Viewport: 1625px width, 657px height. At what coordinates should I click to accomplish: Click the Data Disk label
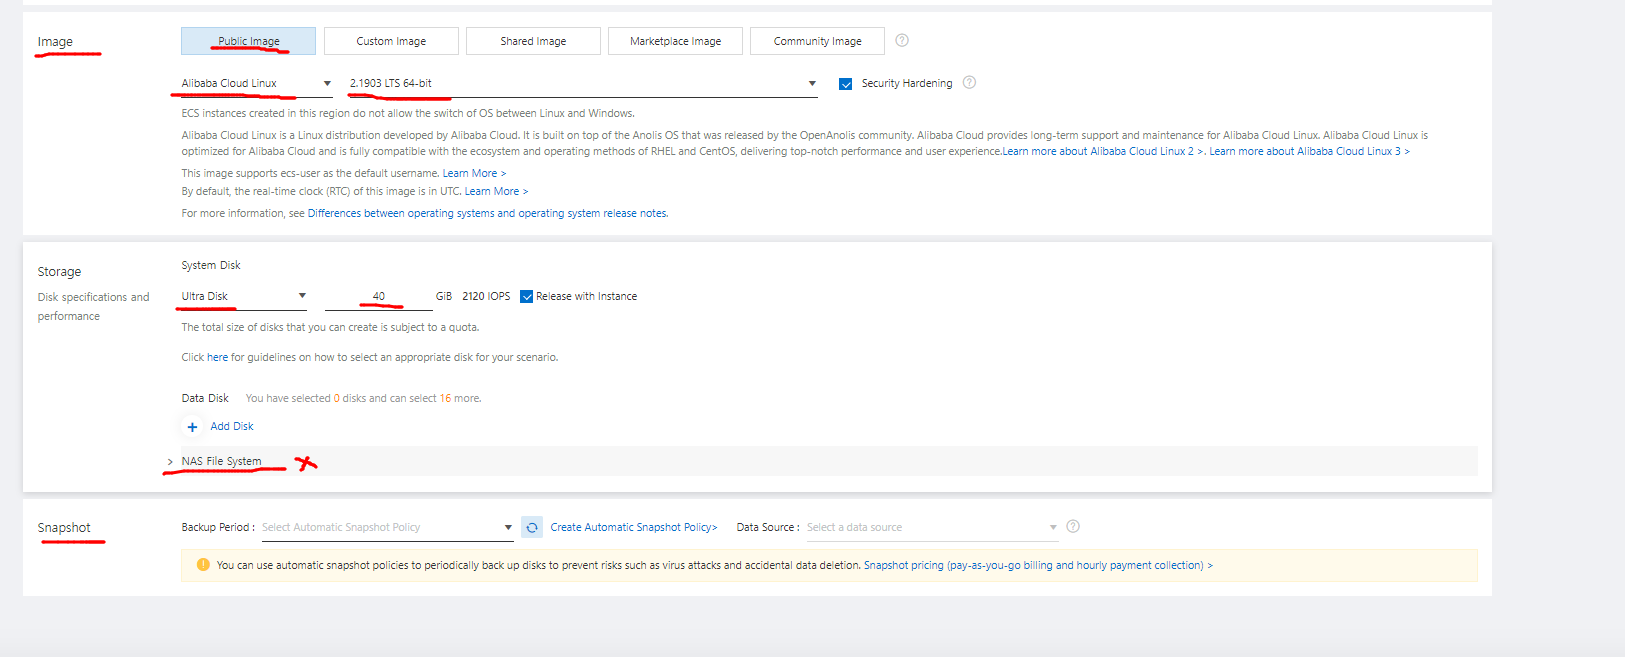pyautogui.click(x=205, y=398)
